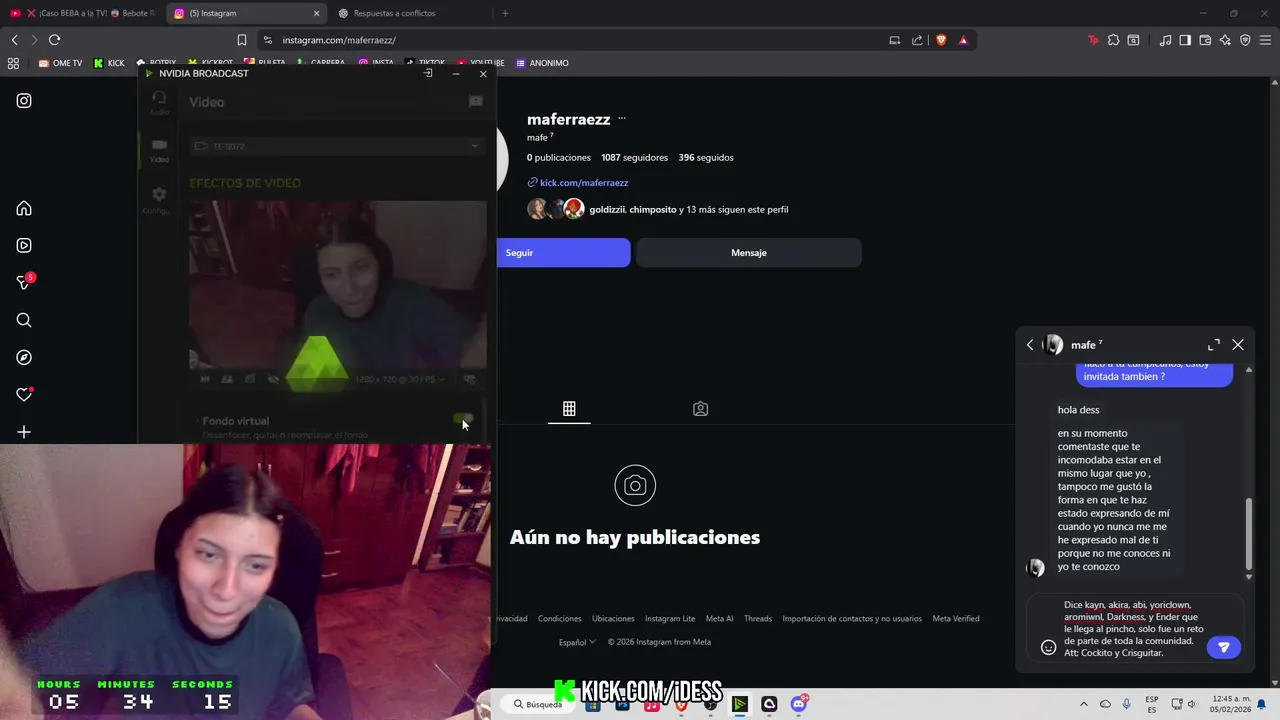Screen dimensions: 1280x720
Task: Open Reels in the Instagram sidebar
Action: pyautogui.click(x=24, y=245)
